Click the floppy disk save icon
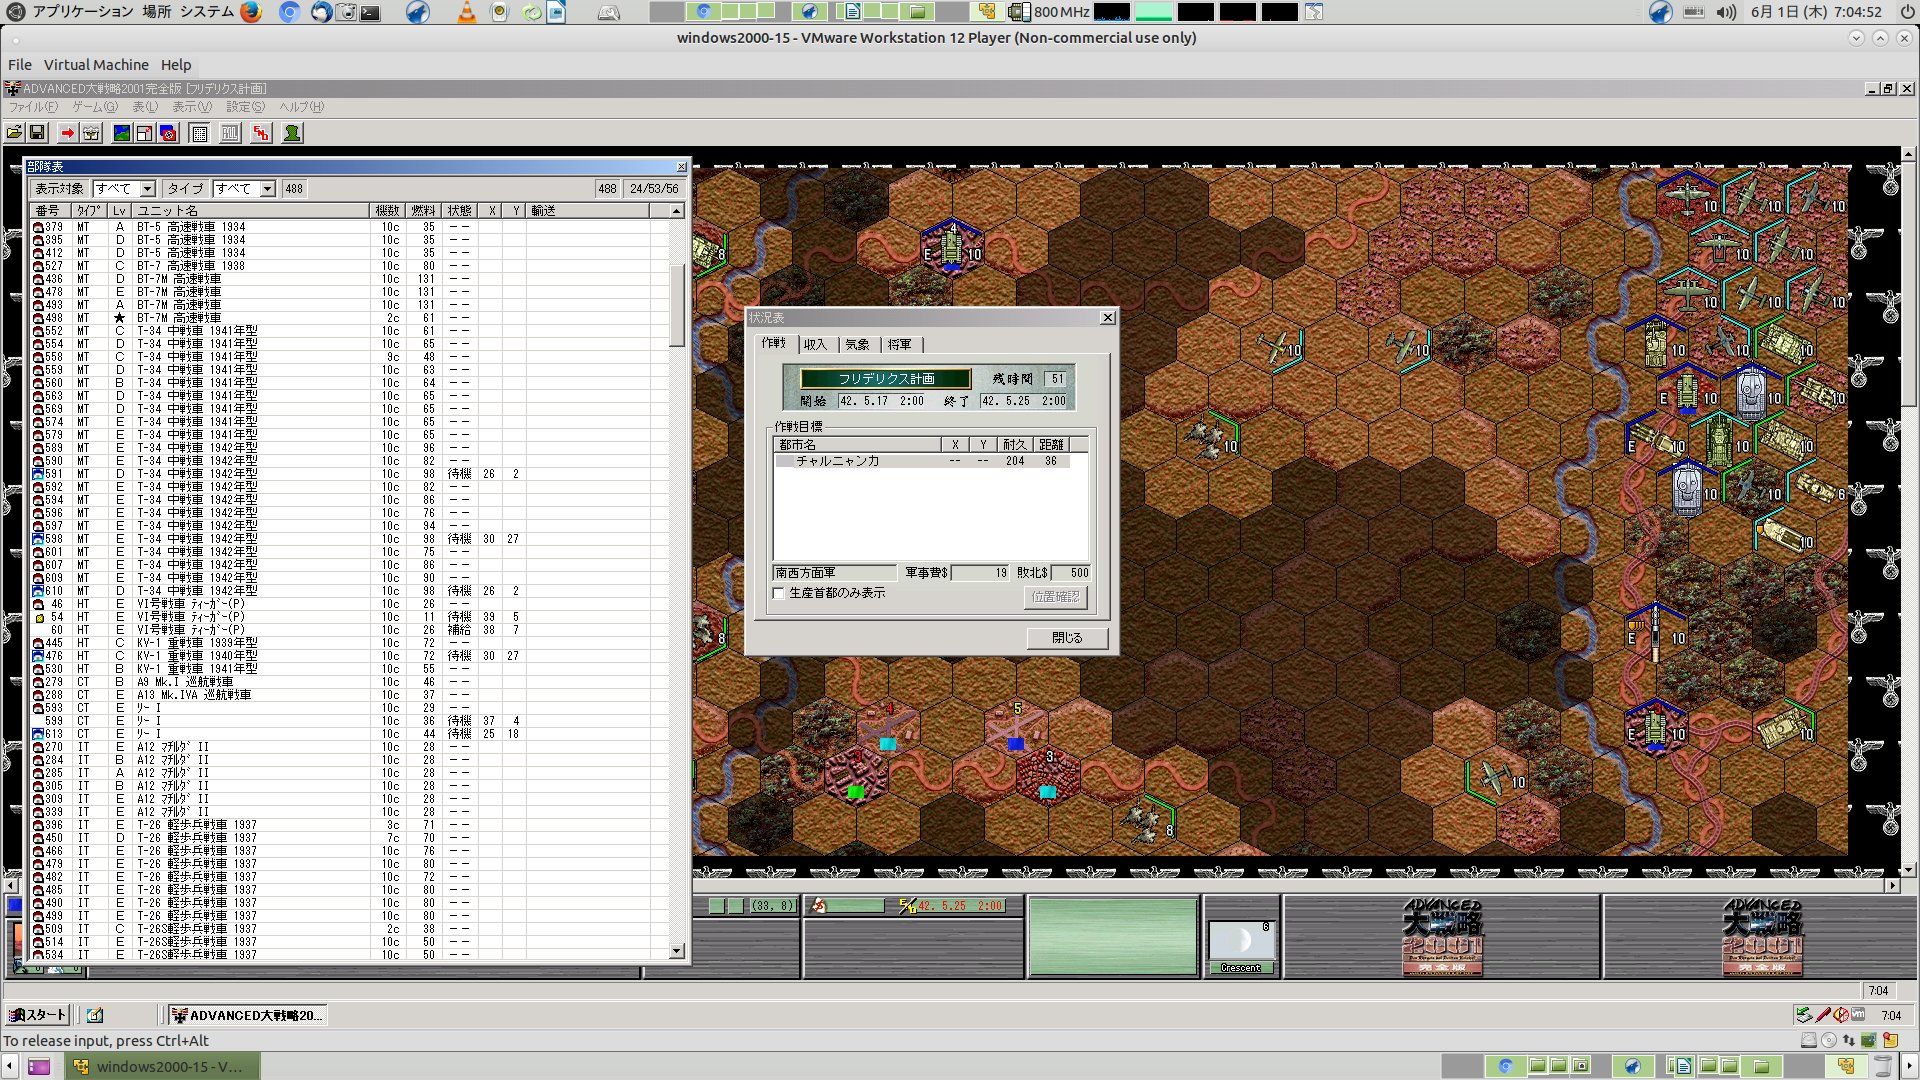The width and height of the screenshot is (1920, 1080). tap(37, 133)
